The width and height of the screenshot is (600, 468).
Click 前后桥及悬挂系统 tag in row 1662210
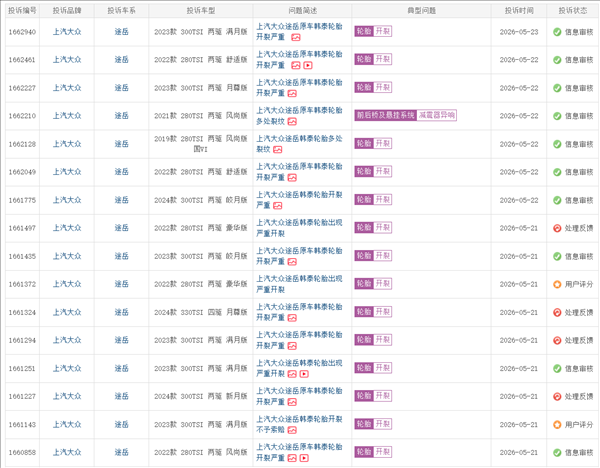pos(386,115)
